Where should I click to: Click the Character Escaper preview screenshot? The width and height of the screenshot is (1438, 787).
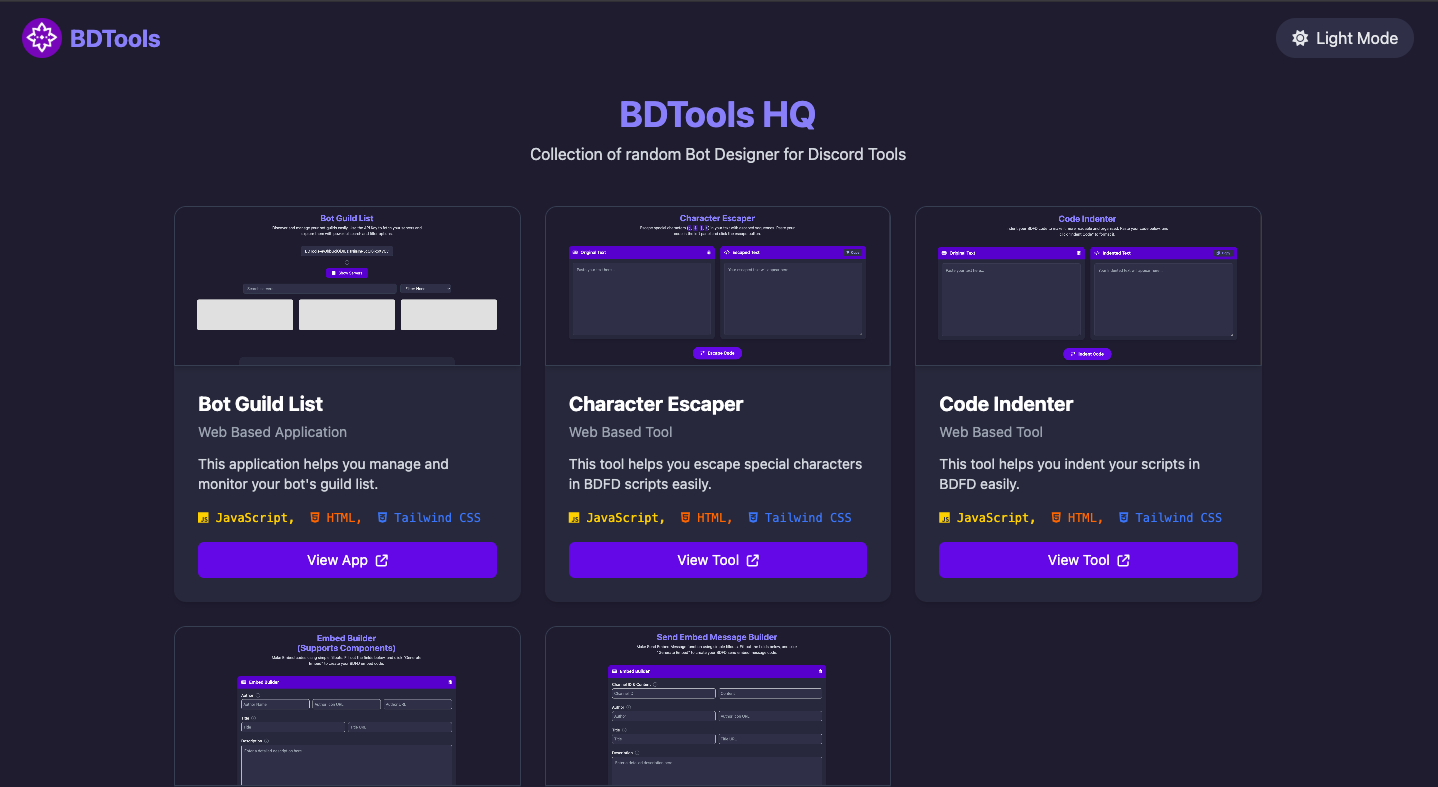coord(717,285)
